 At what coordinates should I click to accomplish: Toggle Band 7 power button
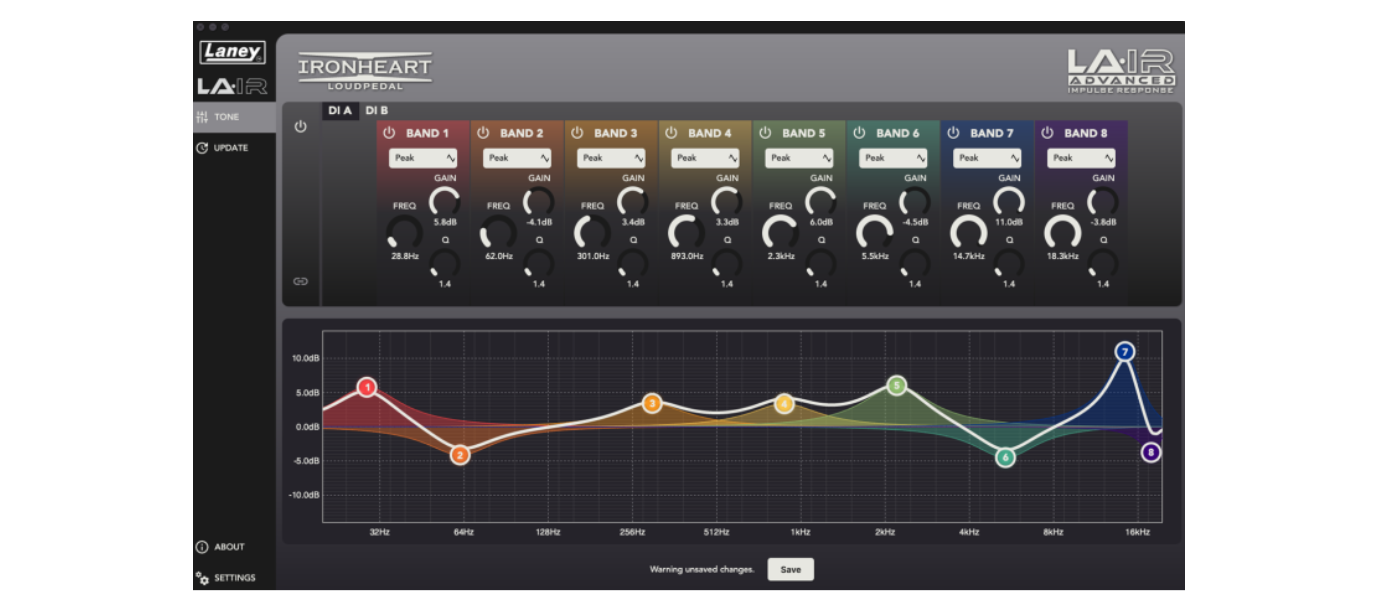(x=953, y=133)
